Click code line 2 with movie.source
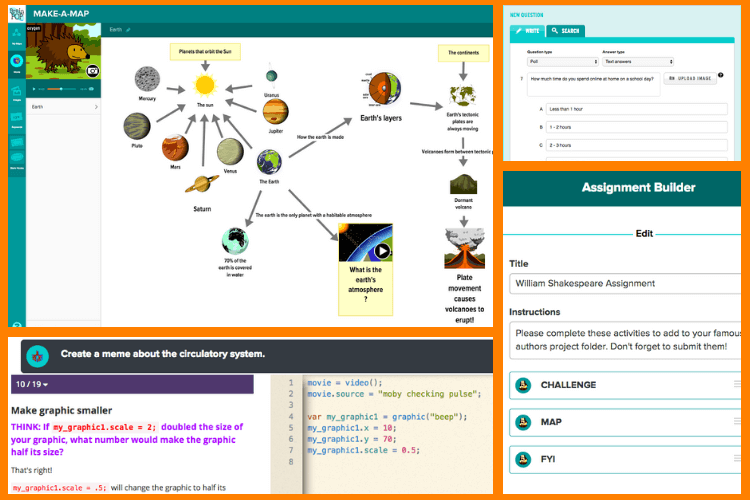The width and height of the screenshot is (750, 500). [x=394, y=394]
